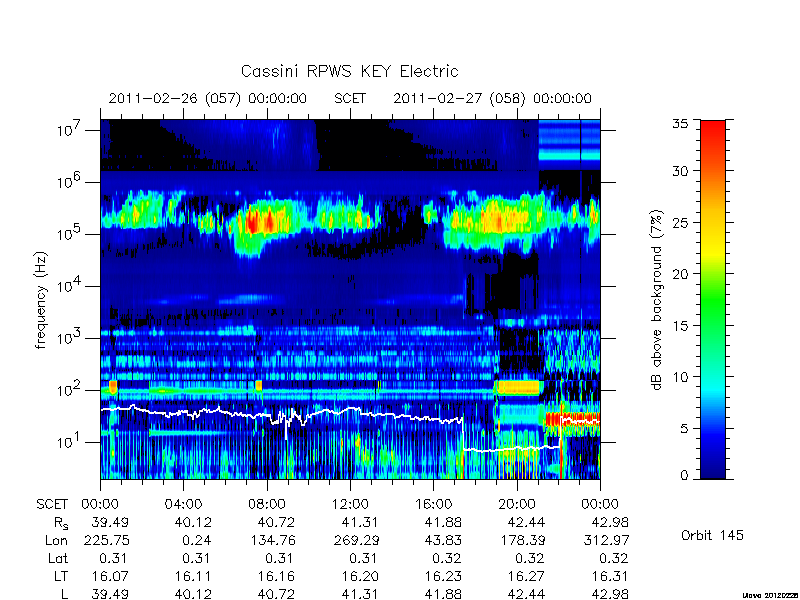The height and width of the screenshot is (600, 800).
Task: Click the Rs value '42.98'
Action: pyautogui.click(x=610, y=522)
